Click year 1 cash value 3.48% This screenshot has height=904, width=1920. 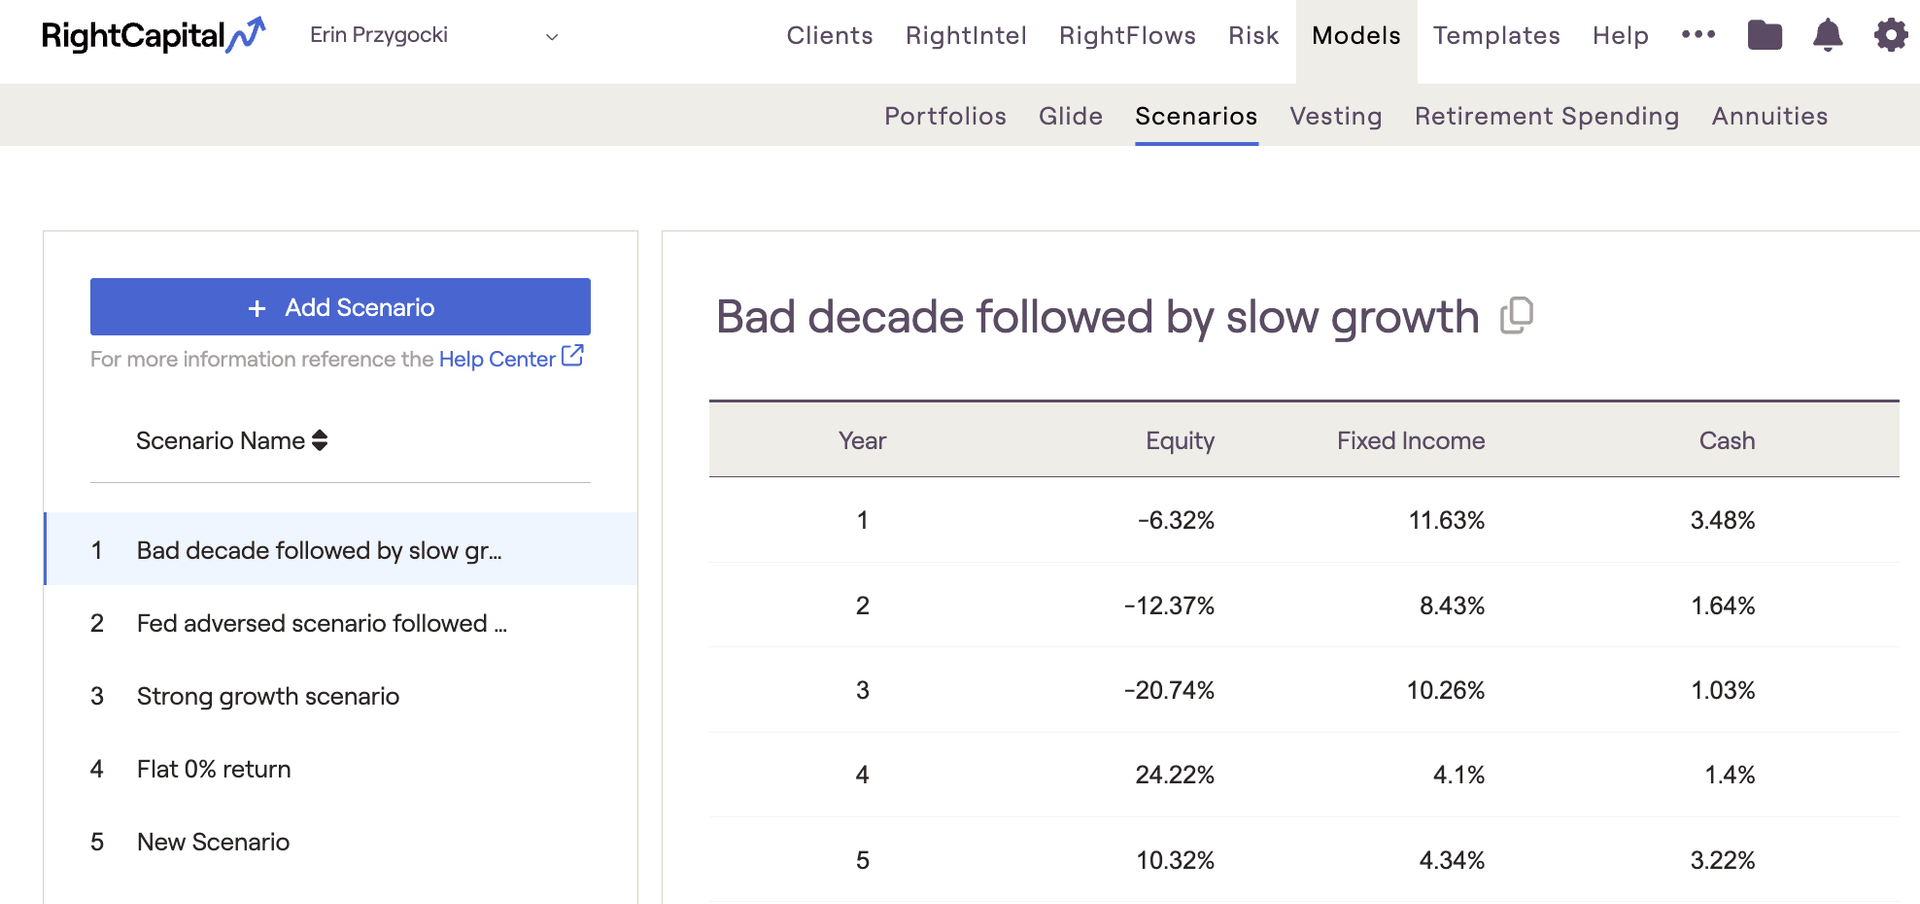1723,520
